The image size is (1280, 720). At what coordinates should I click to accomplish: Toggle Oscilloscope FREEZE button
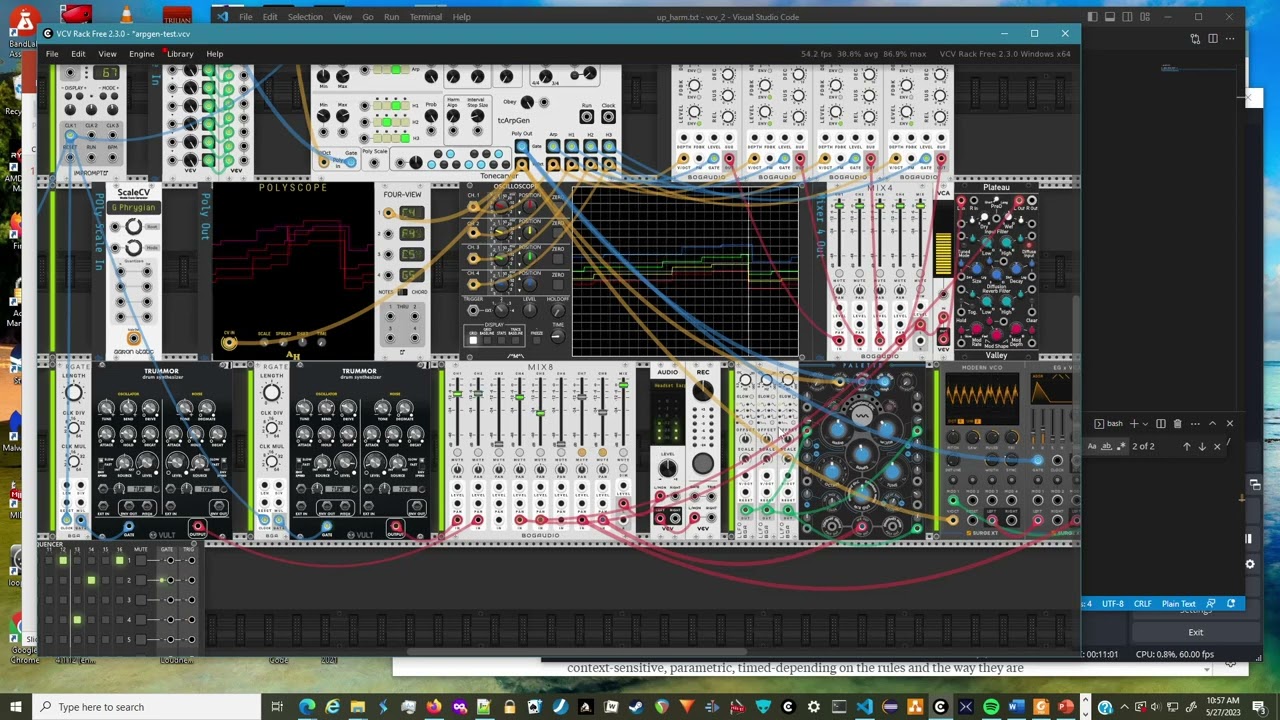(537, 340)
